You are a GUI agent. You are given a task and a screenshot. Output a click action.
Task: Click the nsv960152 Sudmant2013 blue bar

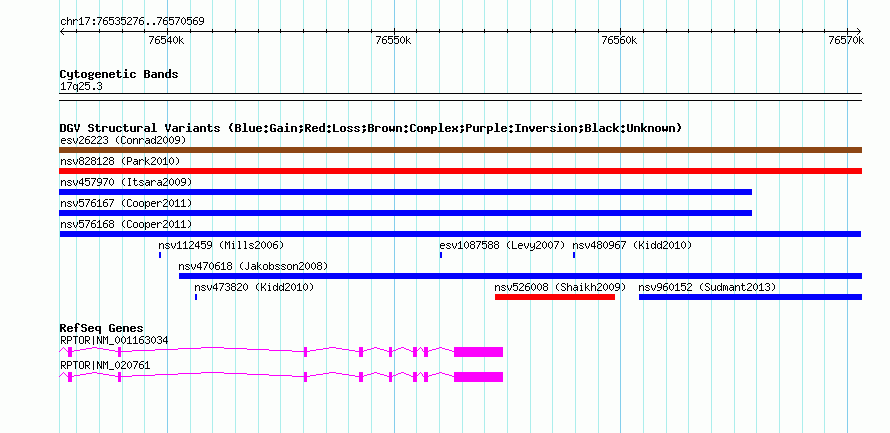click(750, 297)
